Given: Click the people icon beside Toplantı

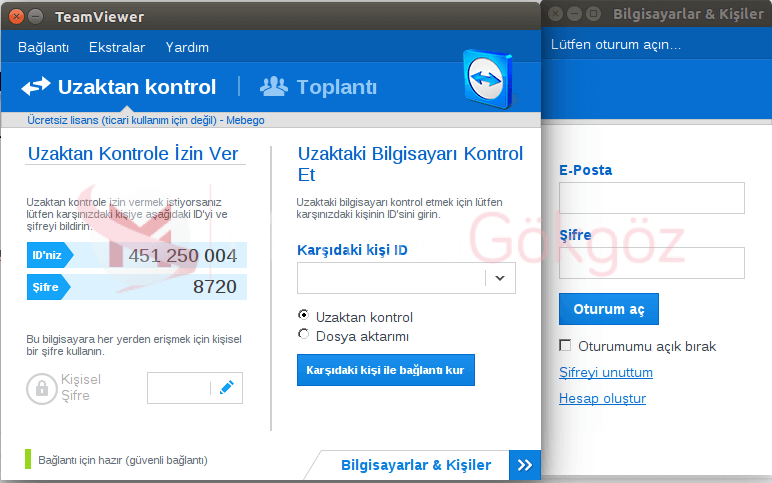Looking at the screenshot, I should [x=274, y=87].
